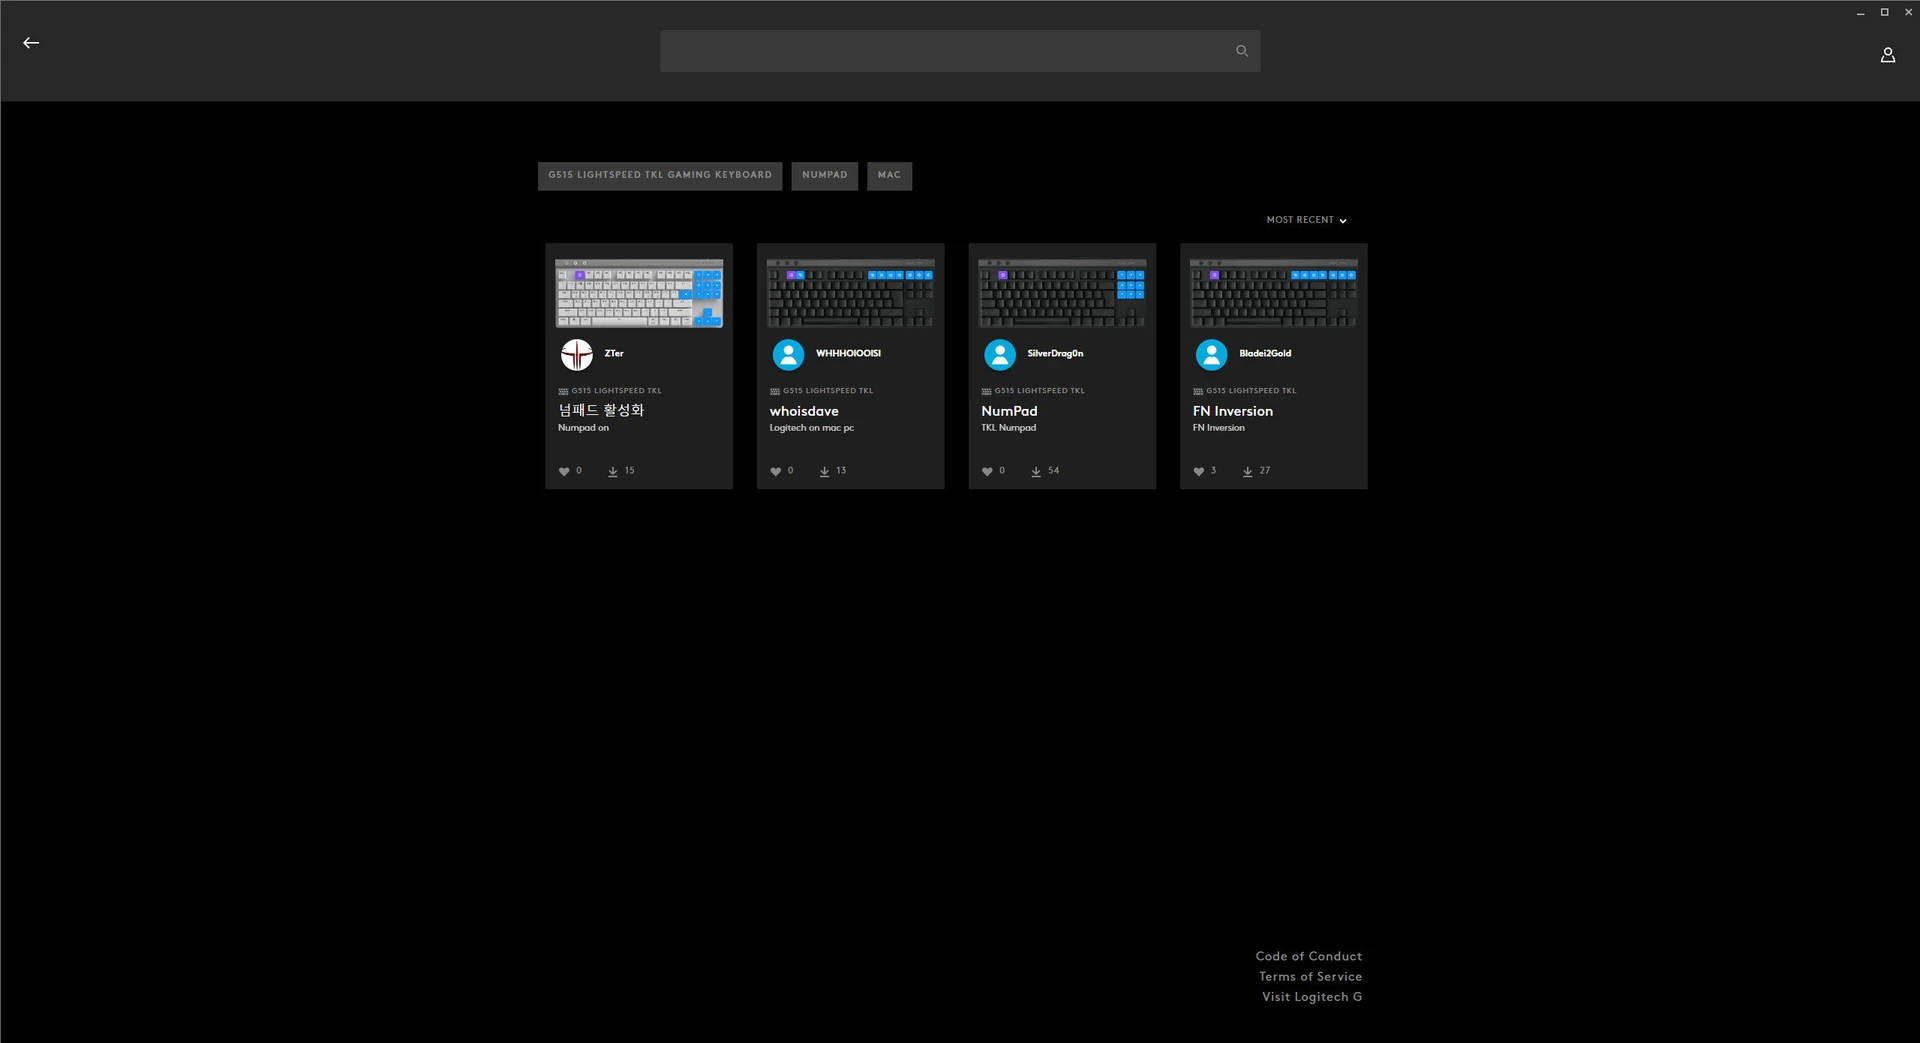Open the Visit Logitech G link

1311,997
